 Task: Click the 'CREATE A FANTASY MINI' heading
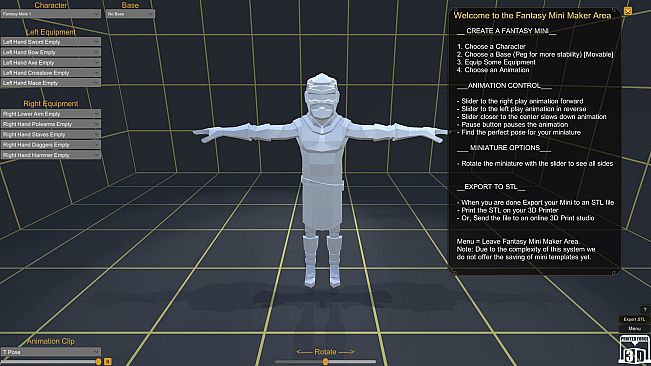507,31
